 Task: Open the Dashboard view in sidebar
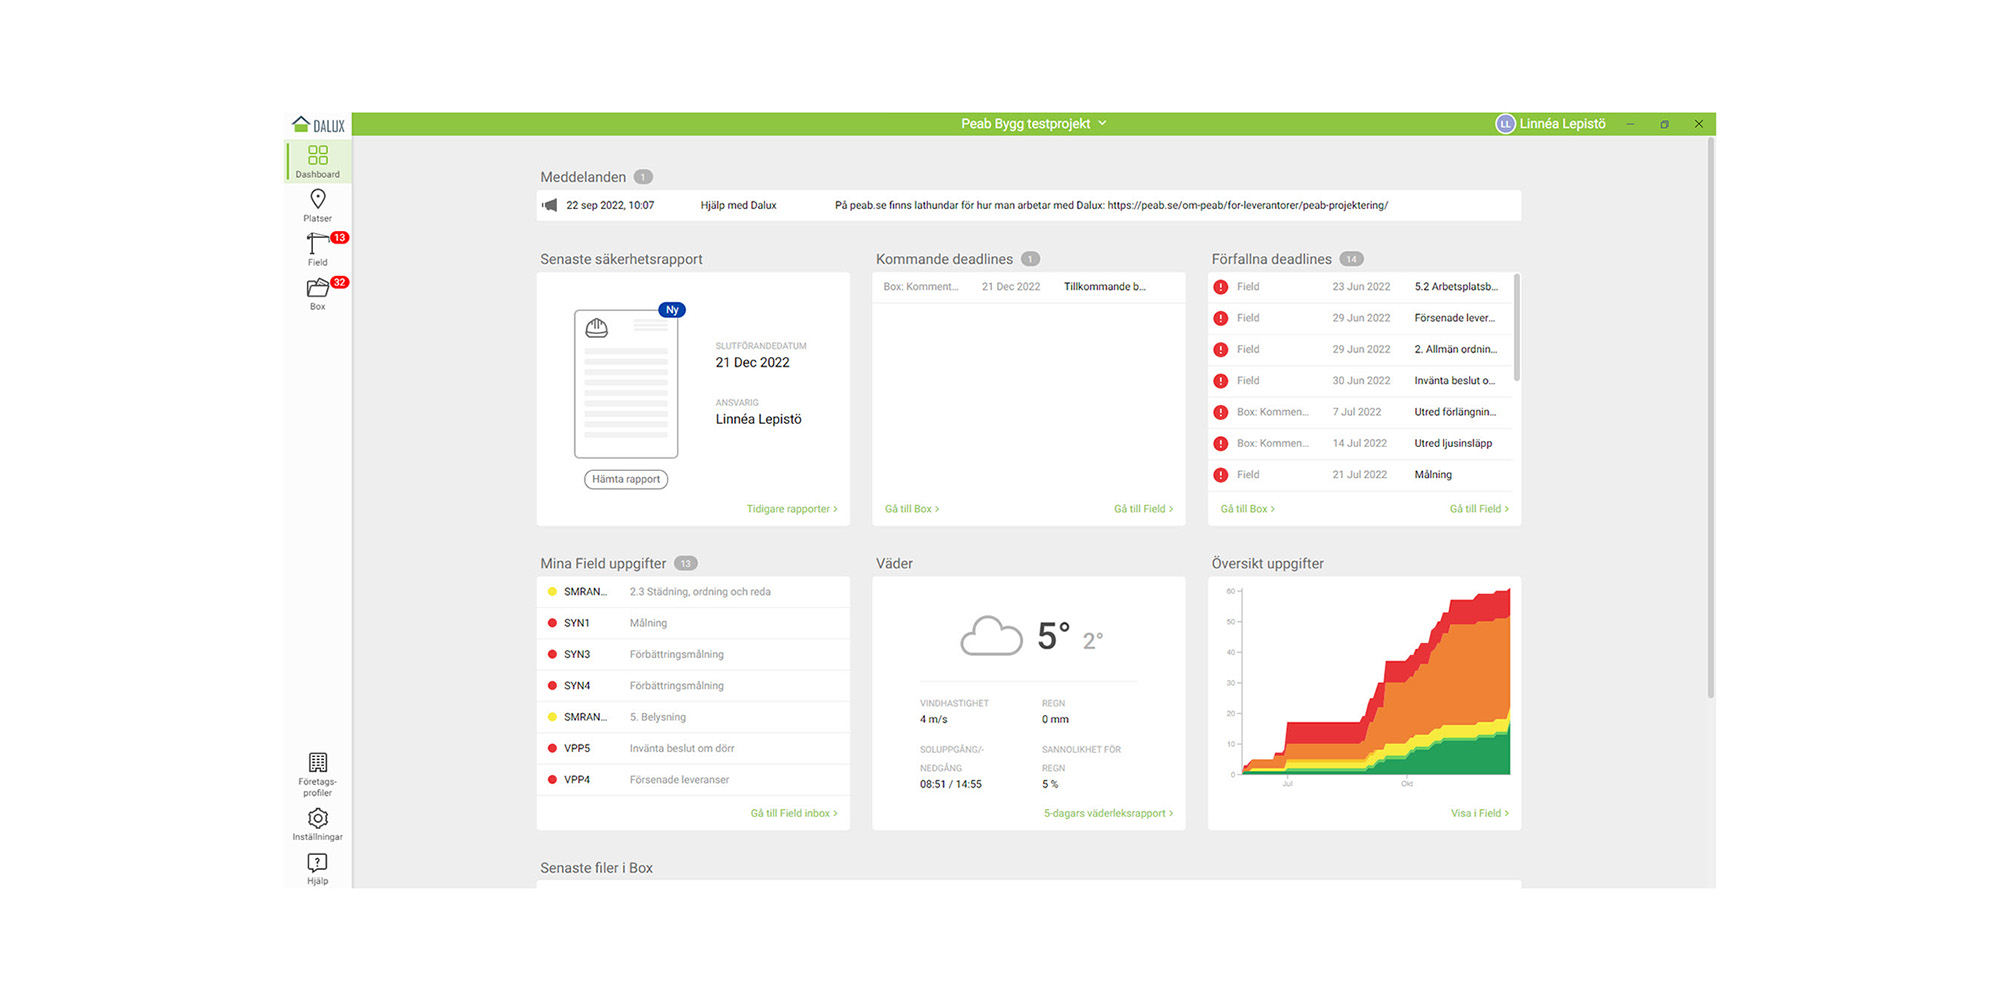coord(317,160)
